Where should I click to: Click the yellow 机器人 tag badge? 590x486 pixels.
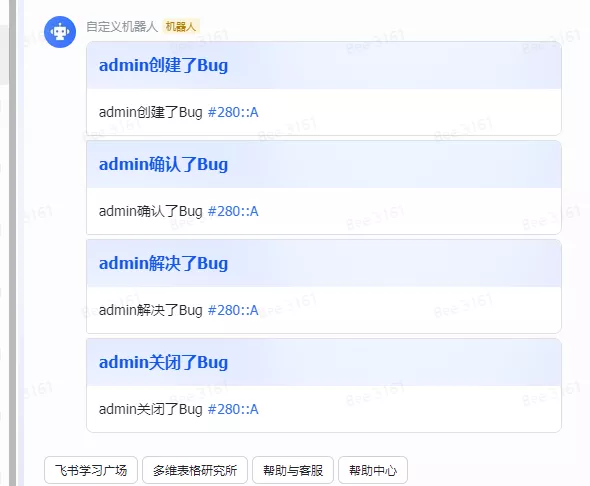181,27
